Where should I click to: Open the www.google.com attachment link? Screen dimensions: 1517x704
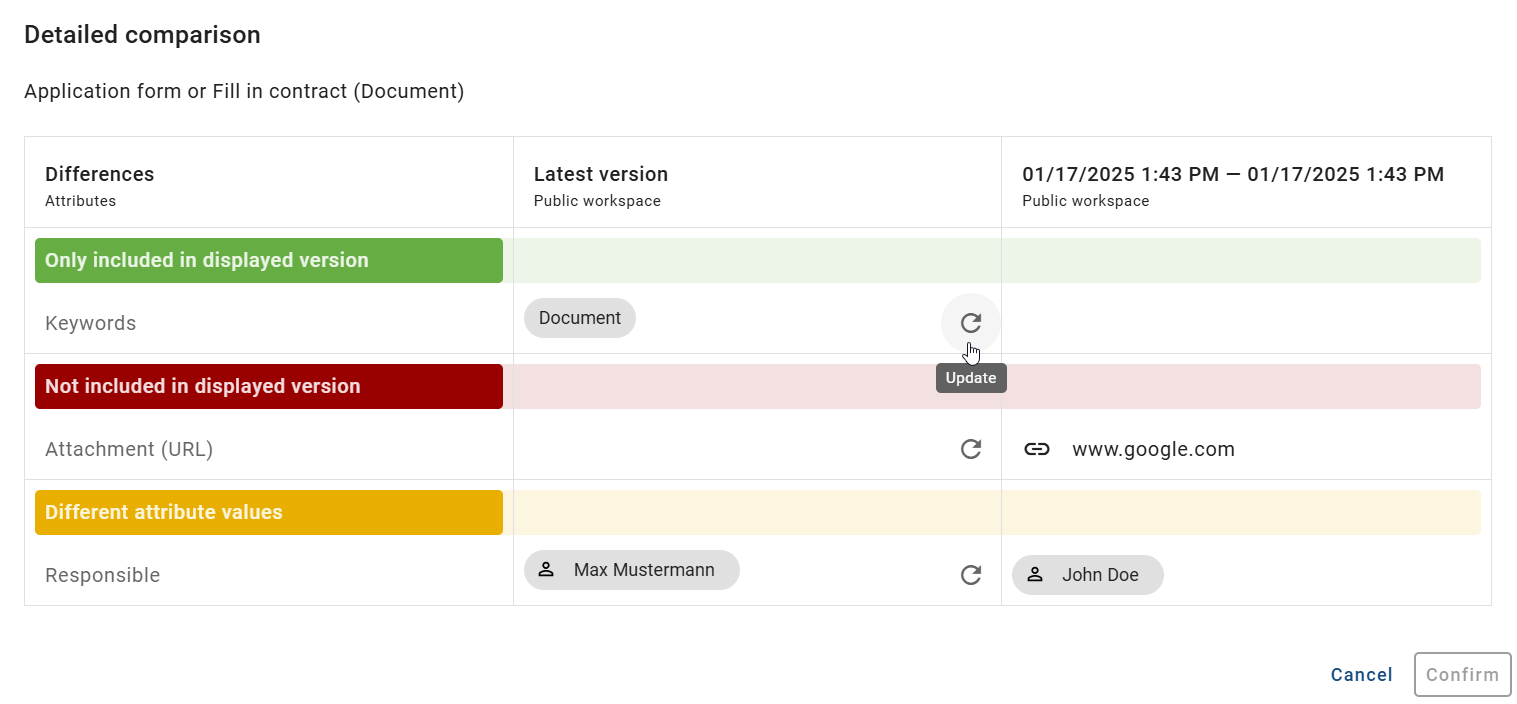(x=1153, y=449)
